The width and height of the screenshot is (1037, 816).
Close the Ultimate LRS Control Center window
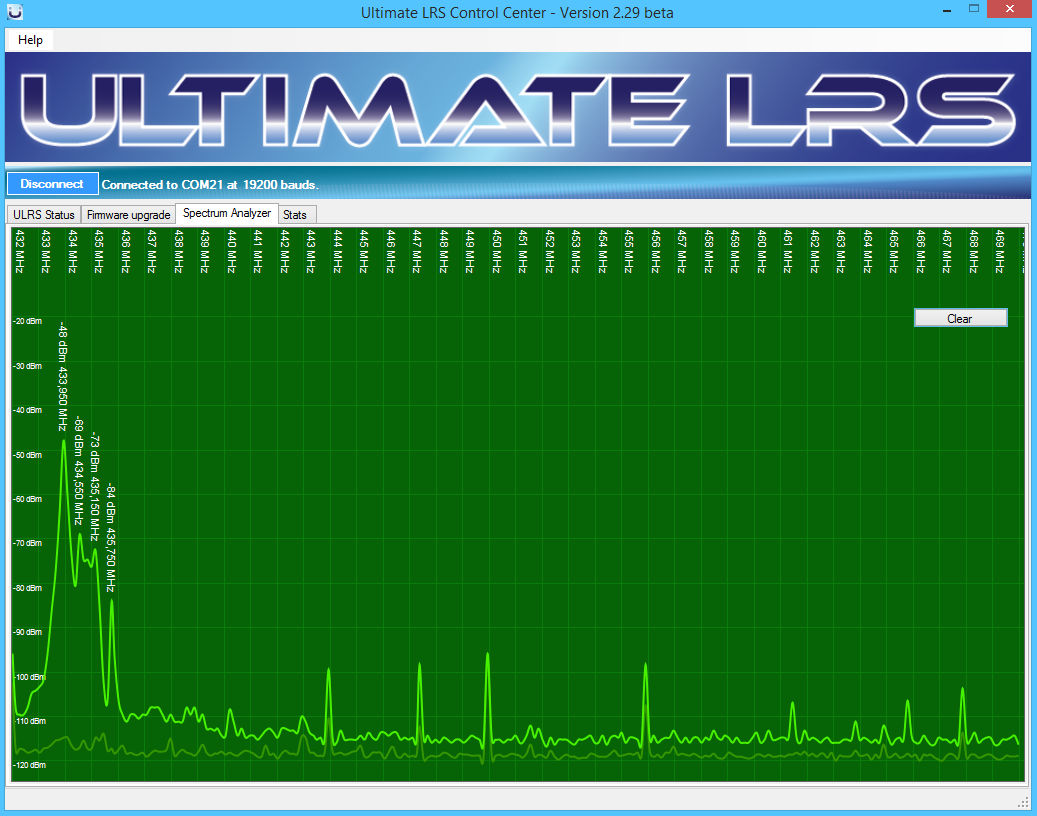(1010, 10)
